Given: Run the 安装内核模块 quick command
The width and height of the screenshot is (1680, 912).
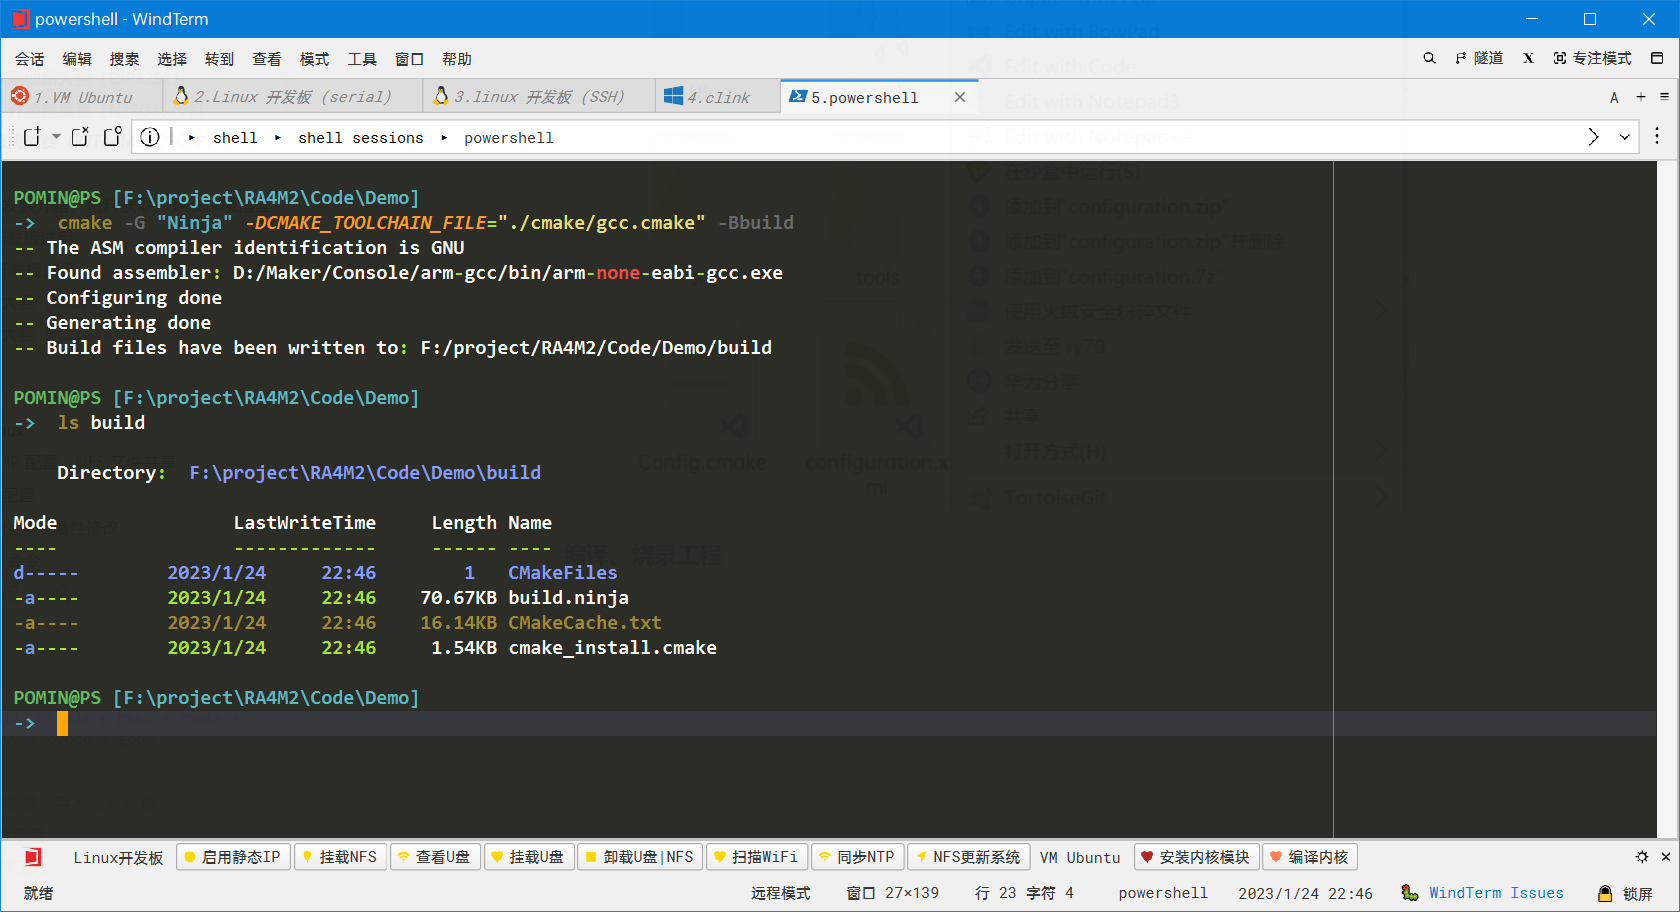Looking at the screenshot, I should click(x=1196, y=857).
